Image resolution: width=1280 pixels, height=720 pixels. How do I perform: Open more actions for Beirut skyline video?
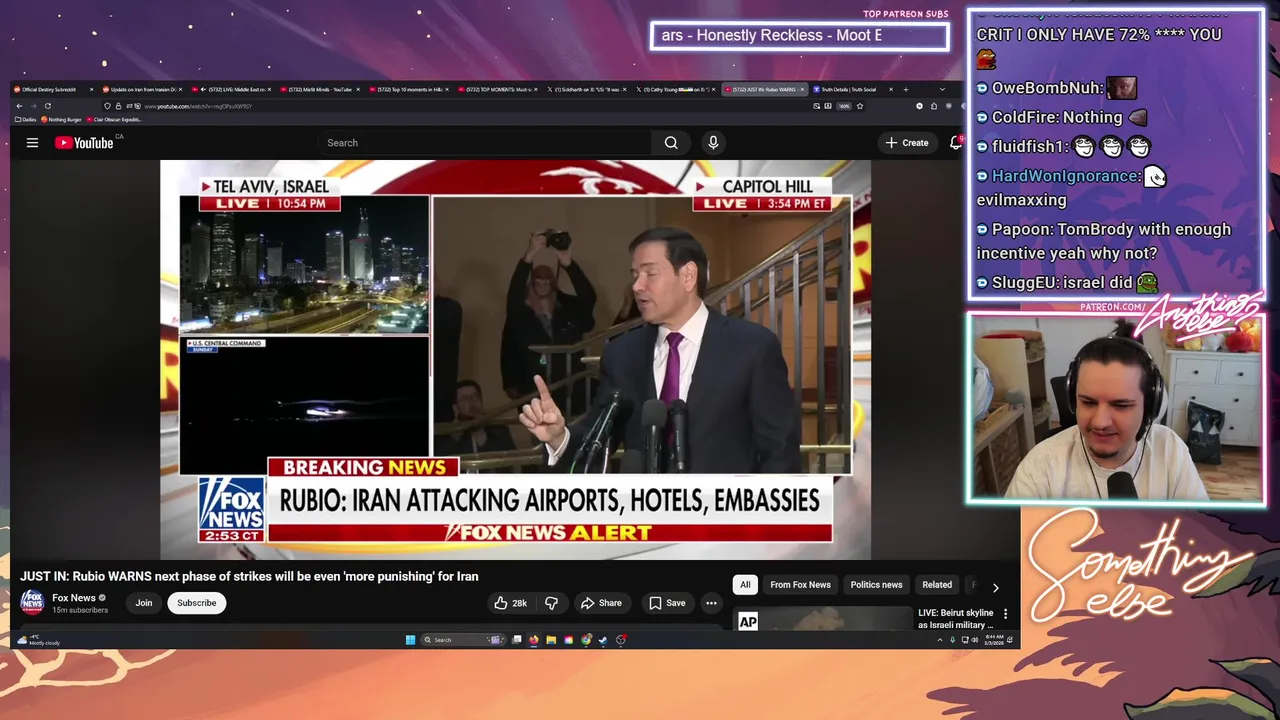coord(1005,614)
